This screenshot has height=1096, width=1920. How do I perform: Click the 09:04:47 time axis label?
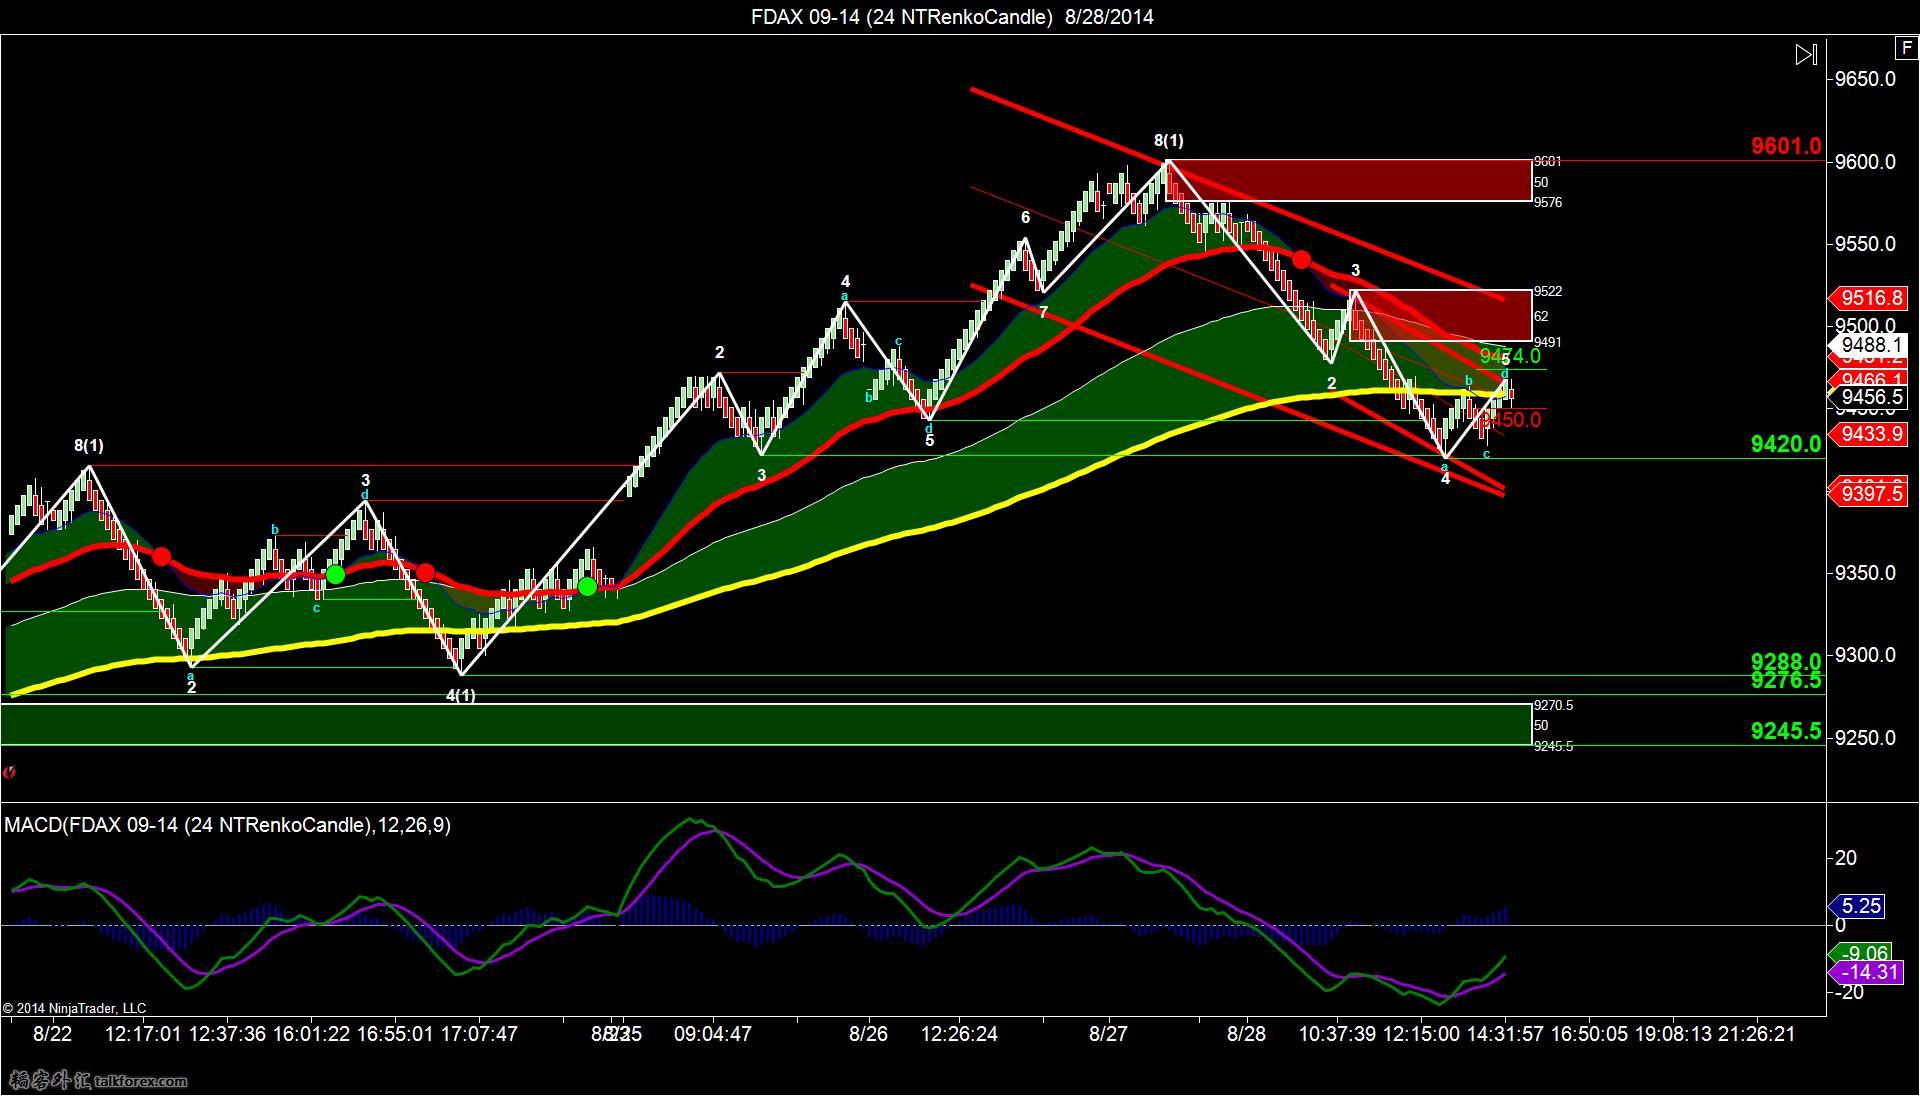712,1034
